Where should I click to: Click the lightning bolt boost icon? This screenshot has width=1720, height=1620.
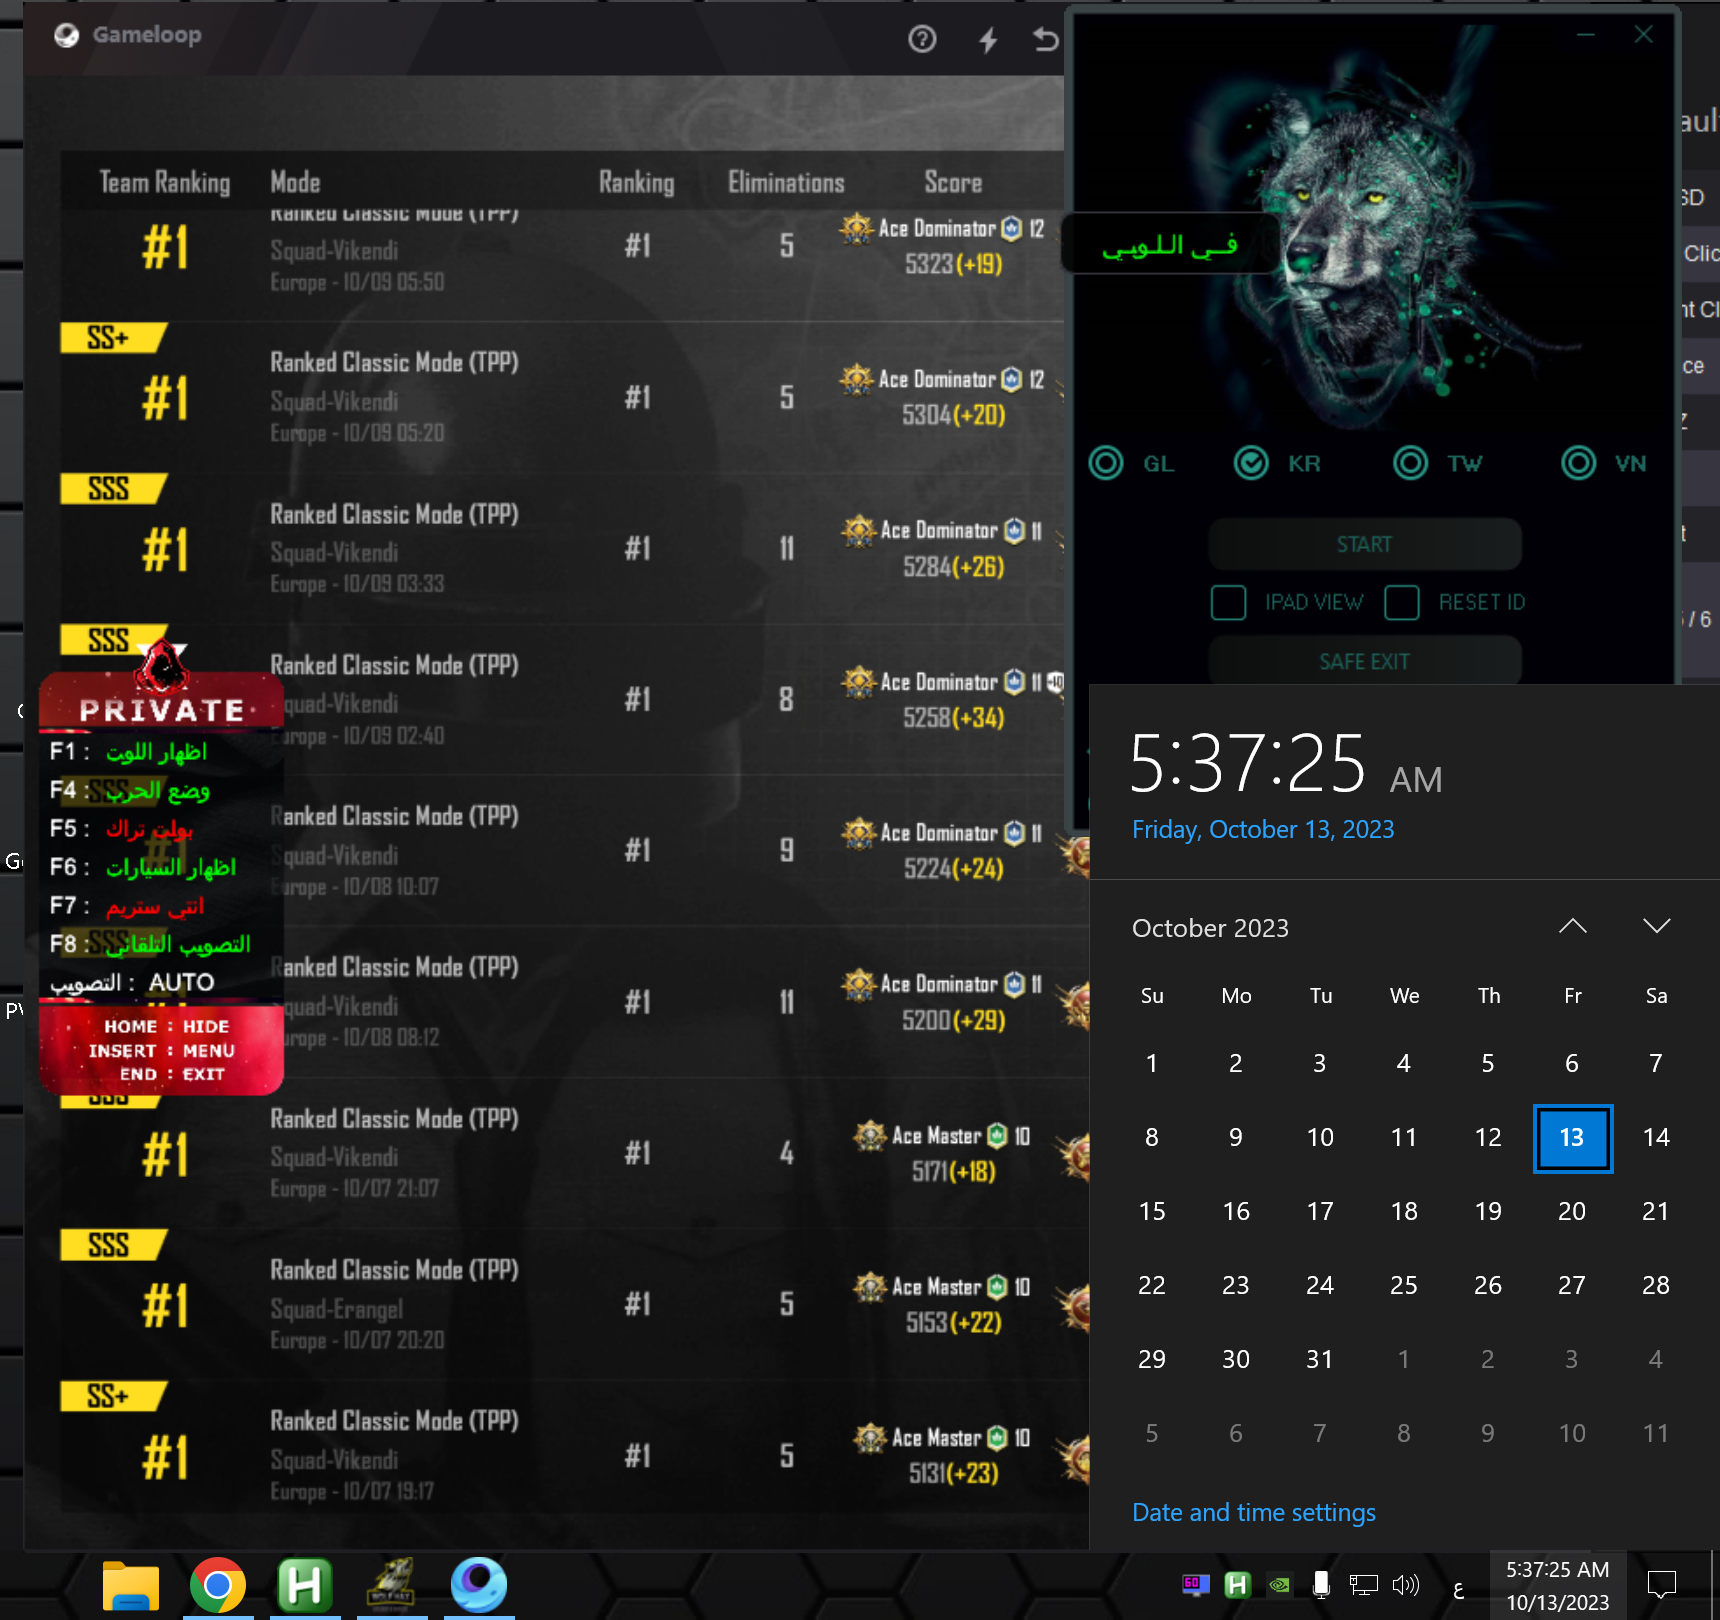click(x=988, y=39)
